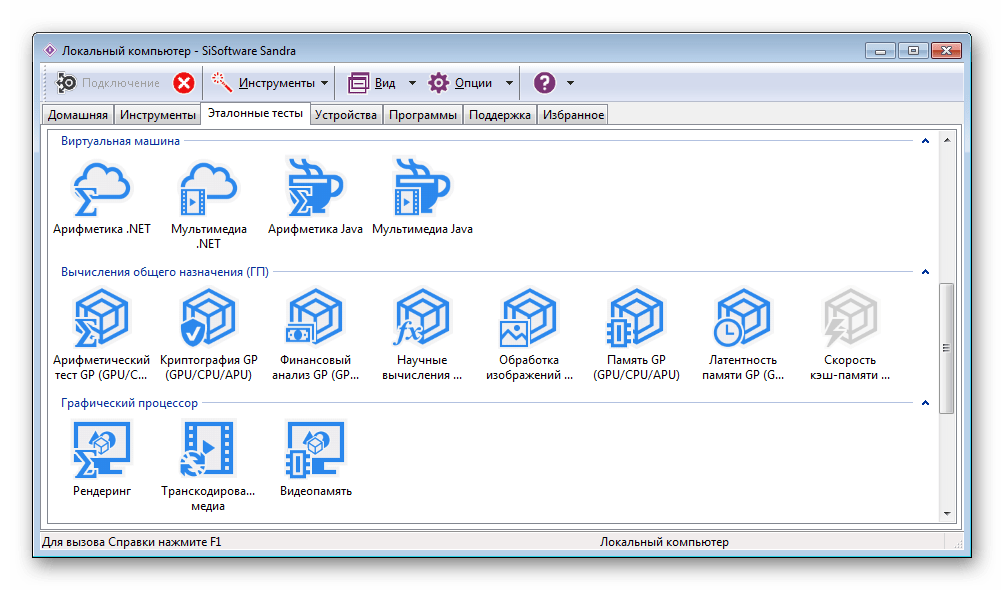1004x590 pixels.
Task: Launch the Видеопамять test icon
Action: [x=315, y=450]
